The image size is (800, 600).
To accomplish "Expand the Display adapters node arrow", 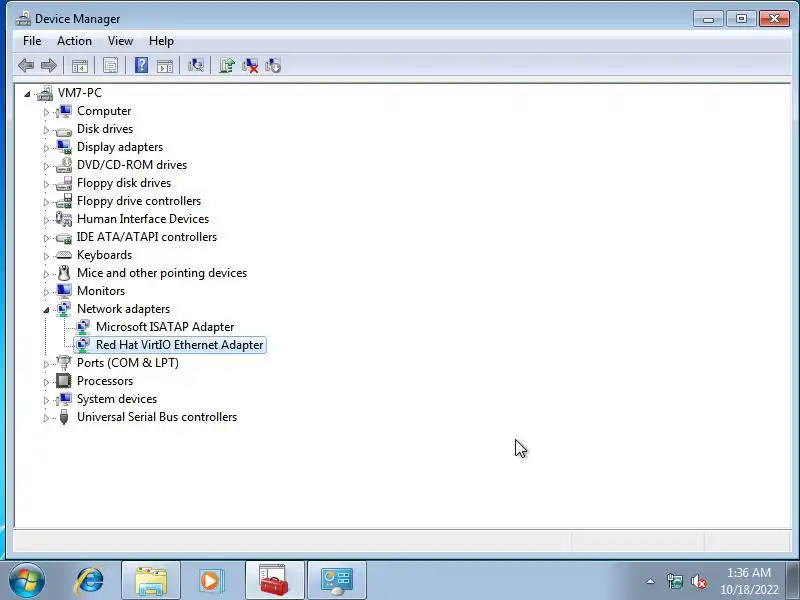I will [46, 148].
